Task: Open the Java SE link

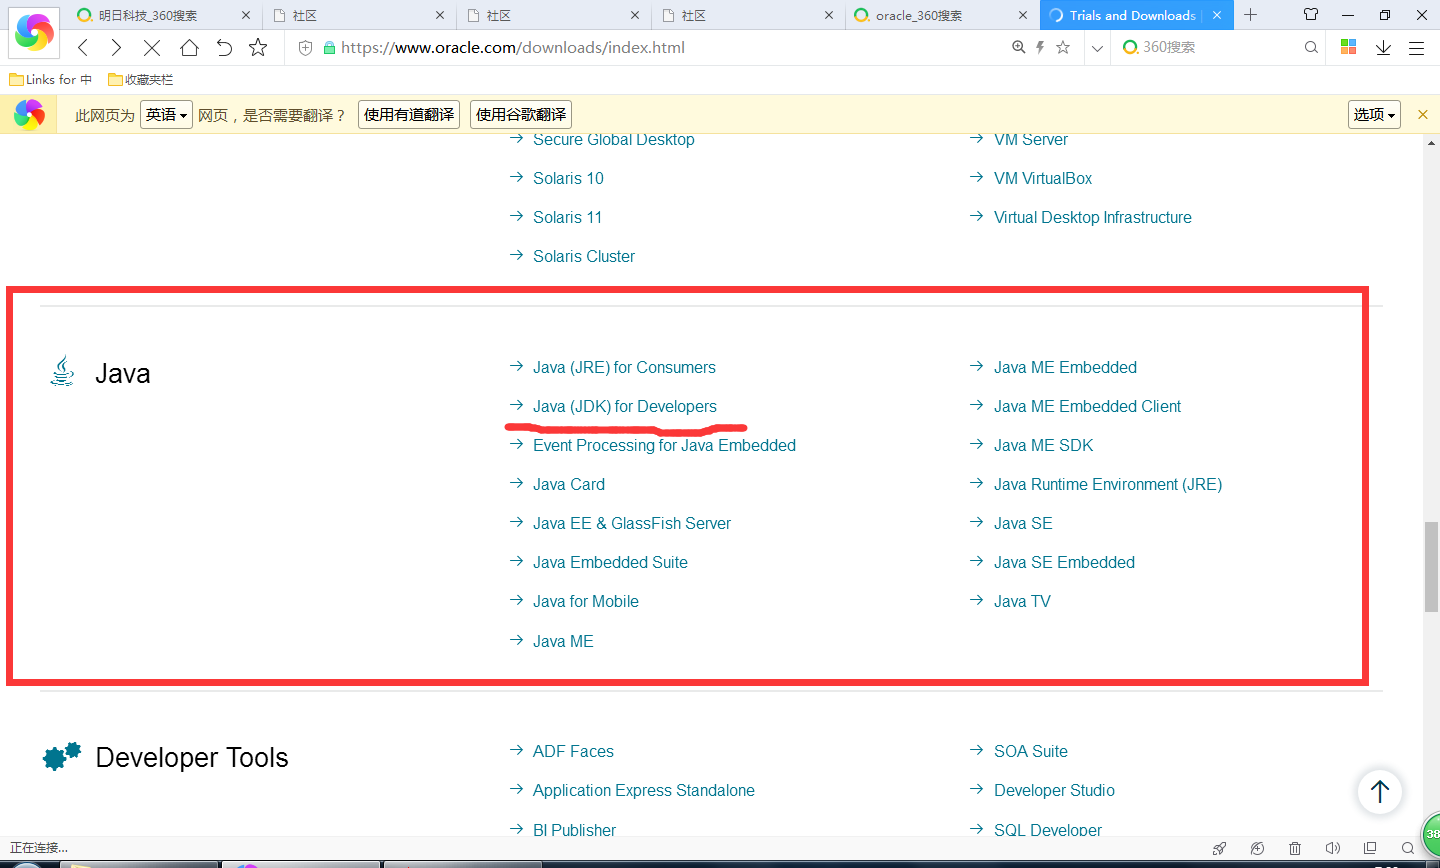Action: tap(1023, 523)
